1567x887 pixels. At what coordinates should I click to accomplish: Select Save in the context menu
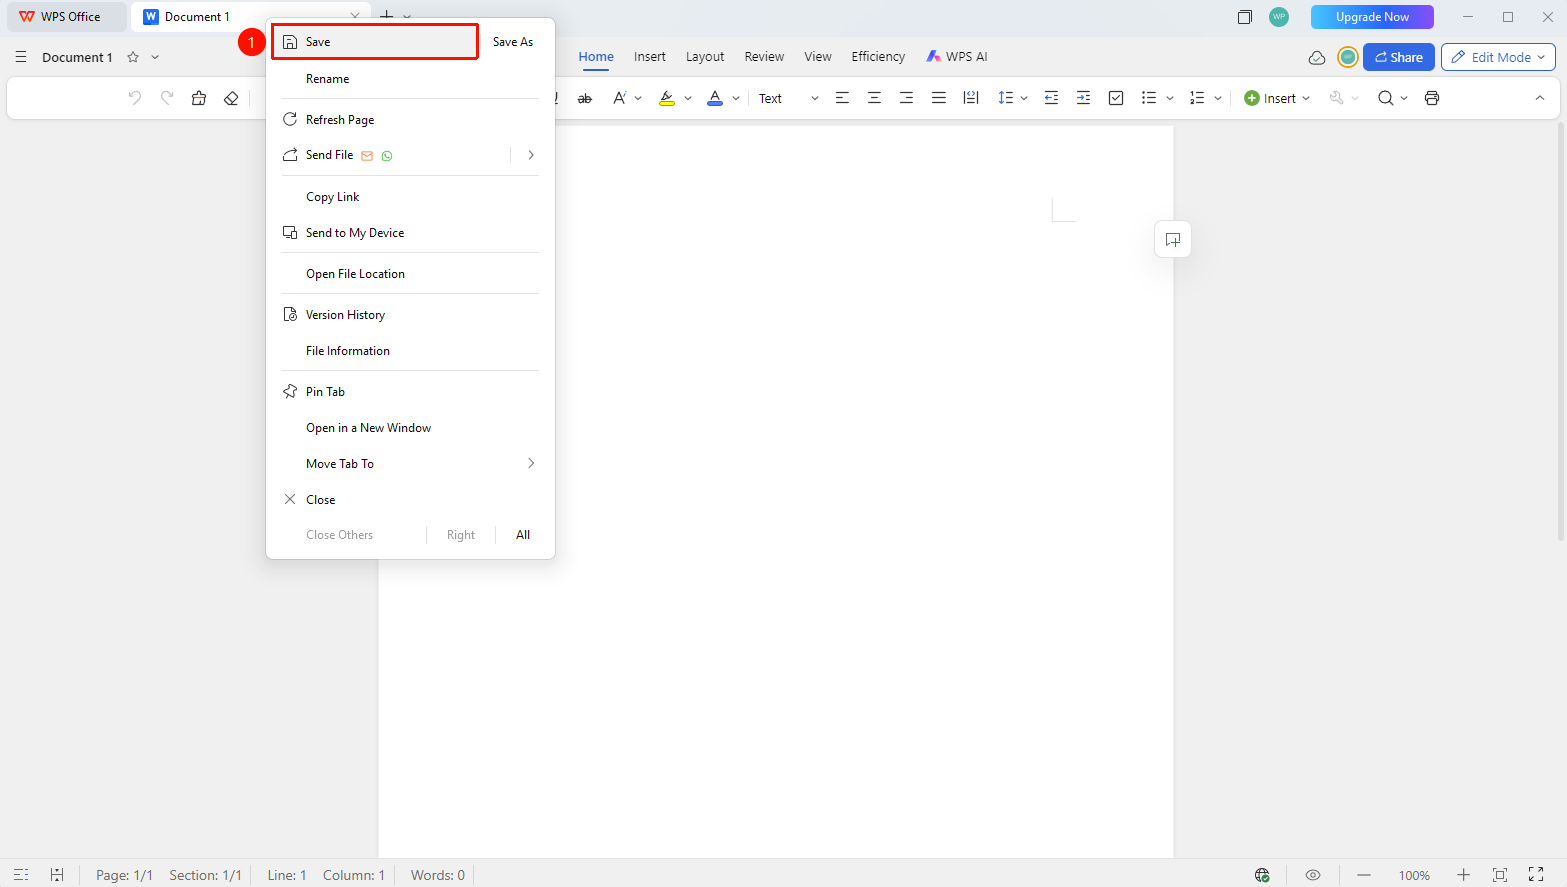(x=375, y=42)
